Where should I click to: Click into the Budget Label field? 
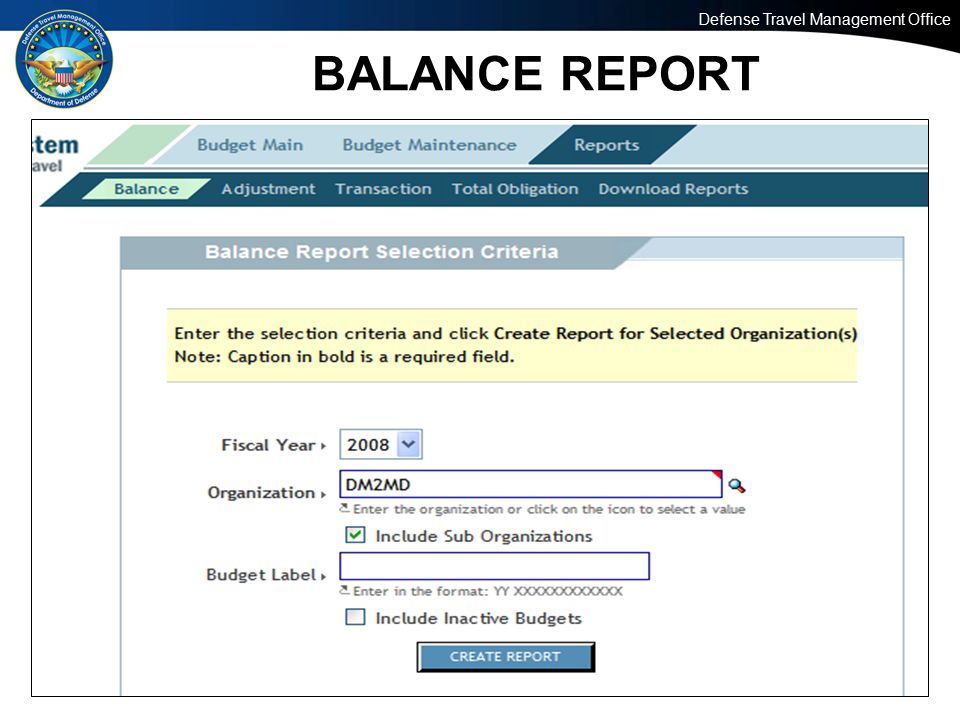coord(494,566)
